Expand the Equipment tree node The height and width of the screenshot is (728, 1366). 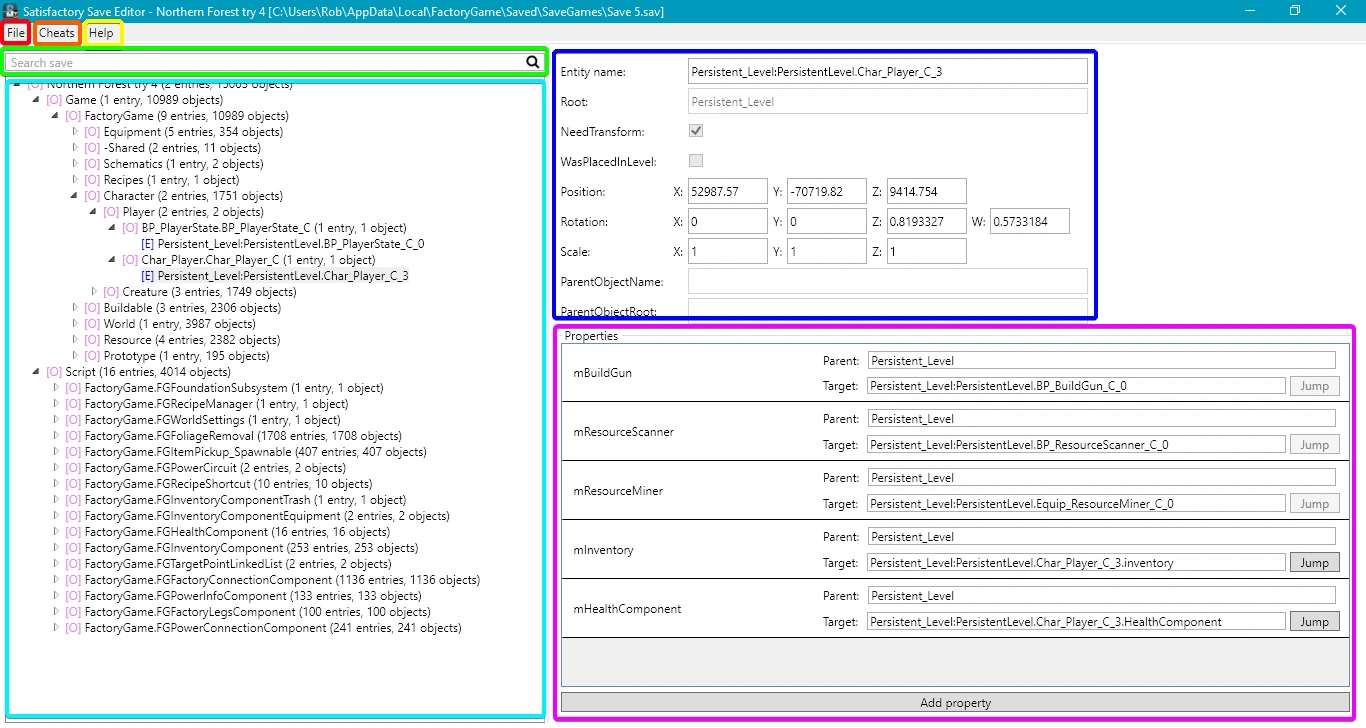tap(75, 132)
